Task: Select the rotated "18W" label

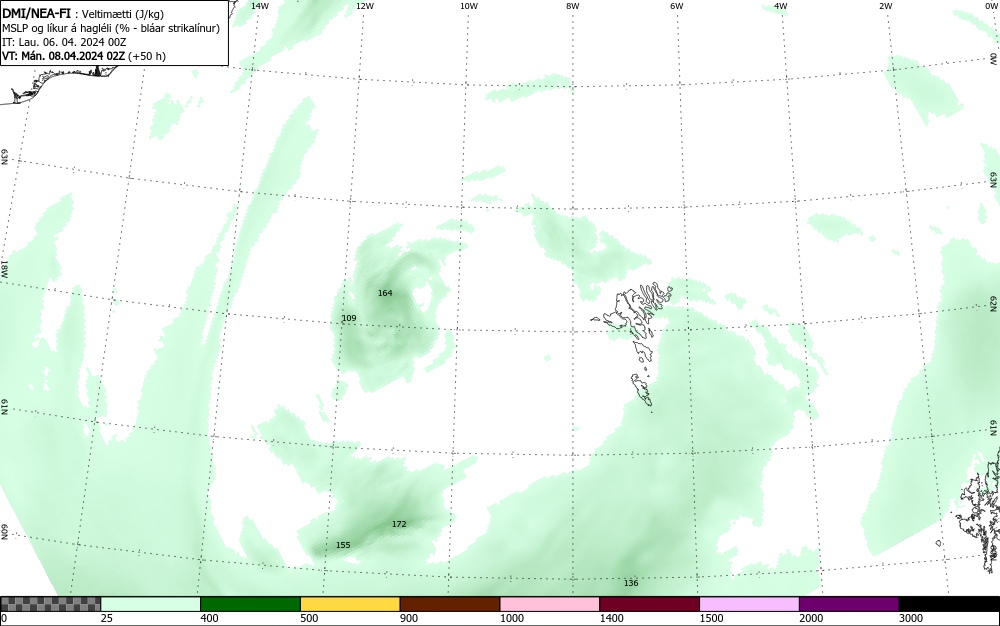Action: [x=4, y=268]
